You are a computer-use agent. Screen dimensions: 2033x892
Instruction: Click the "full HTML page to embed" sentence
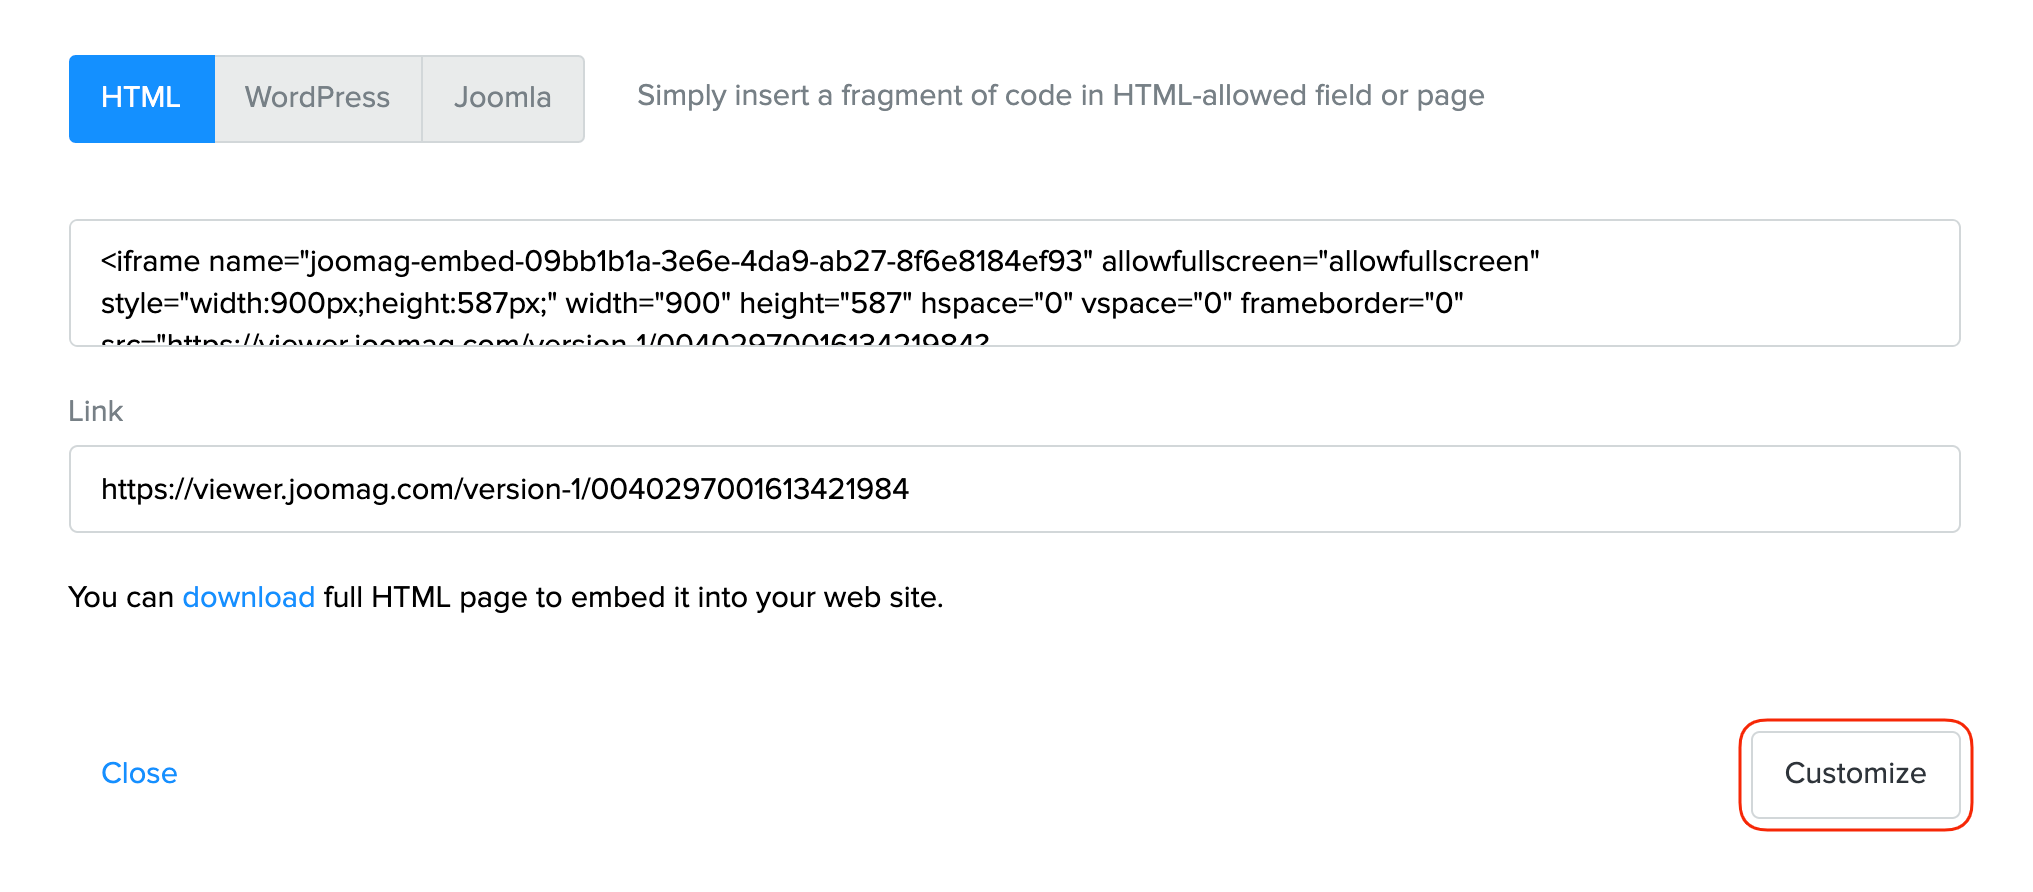pos(632,598)
